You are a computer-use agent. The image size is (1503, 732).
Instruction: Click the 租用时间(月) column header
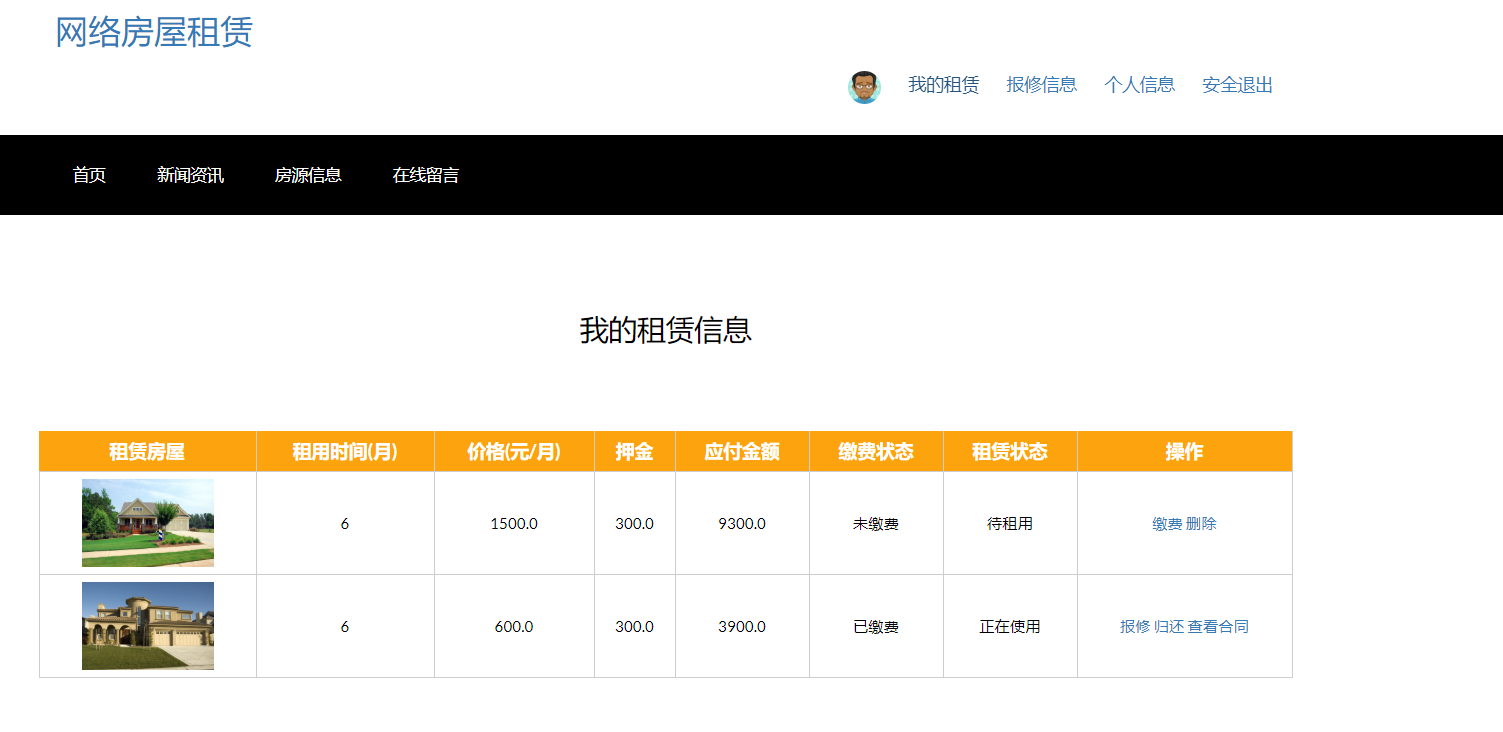[345, 452]
